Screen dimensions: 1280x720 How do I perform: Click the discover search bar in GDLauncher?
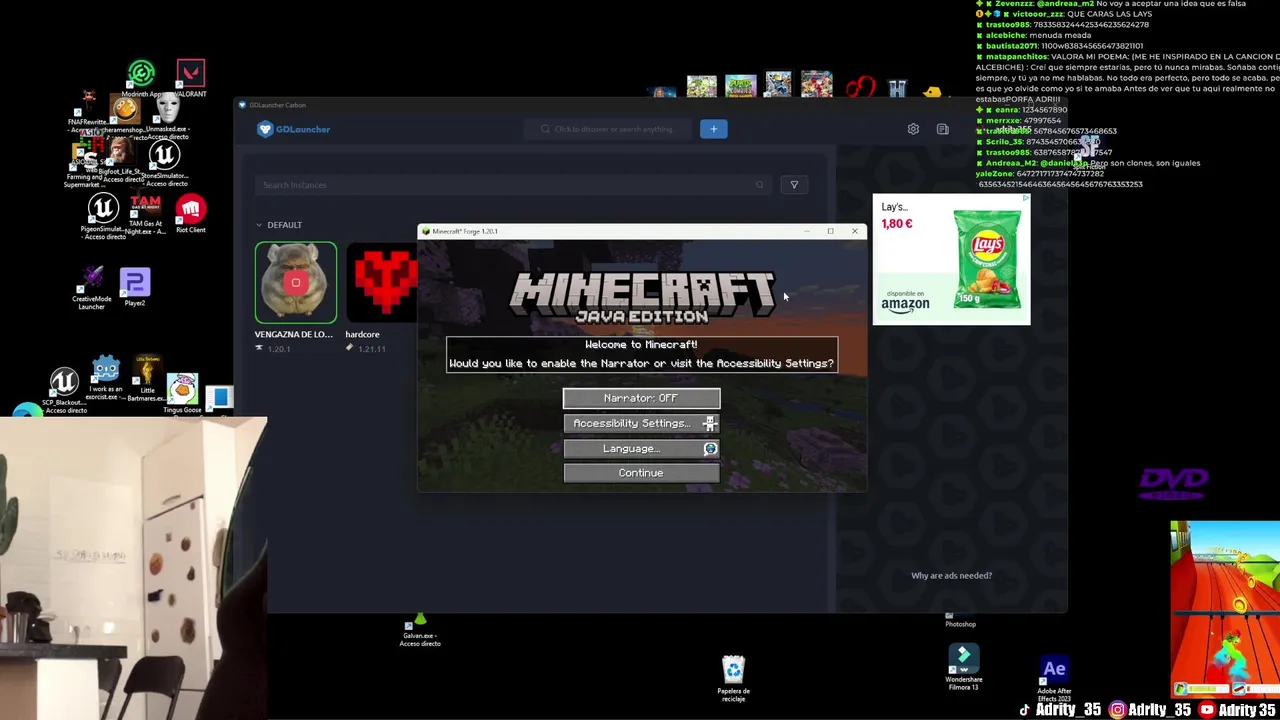click(610, 129)
